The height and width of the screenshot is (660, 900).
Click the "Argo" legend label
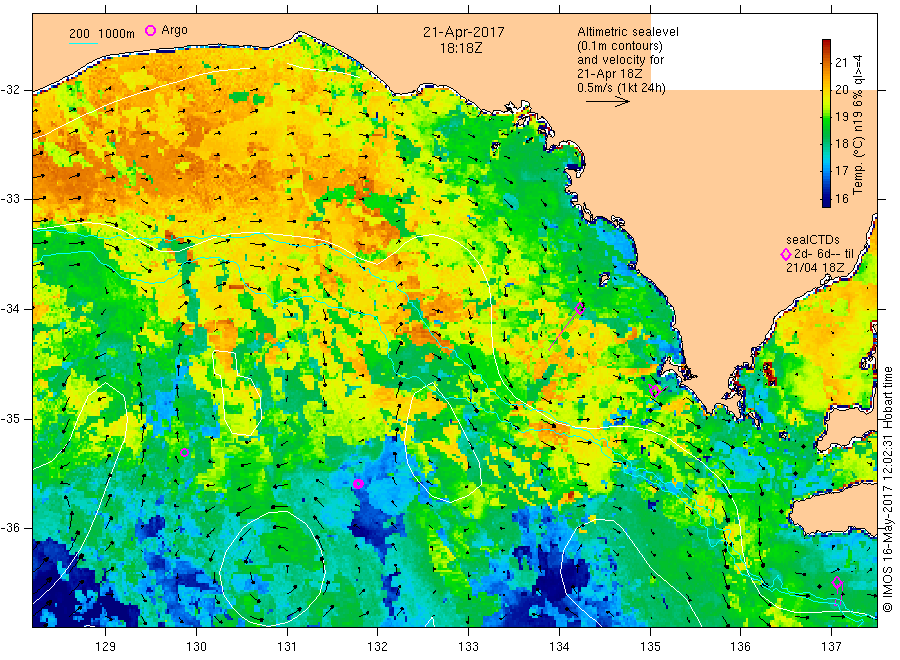tap(174, 30)
